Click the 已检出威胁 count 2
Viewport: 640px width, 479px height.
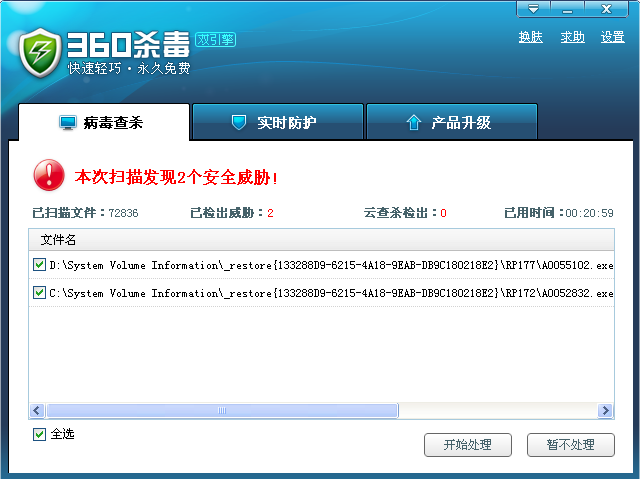270,213
